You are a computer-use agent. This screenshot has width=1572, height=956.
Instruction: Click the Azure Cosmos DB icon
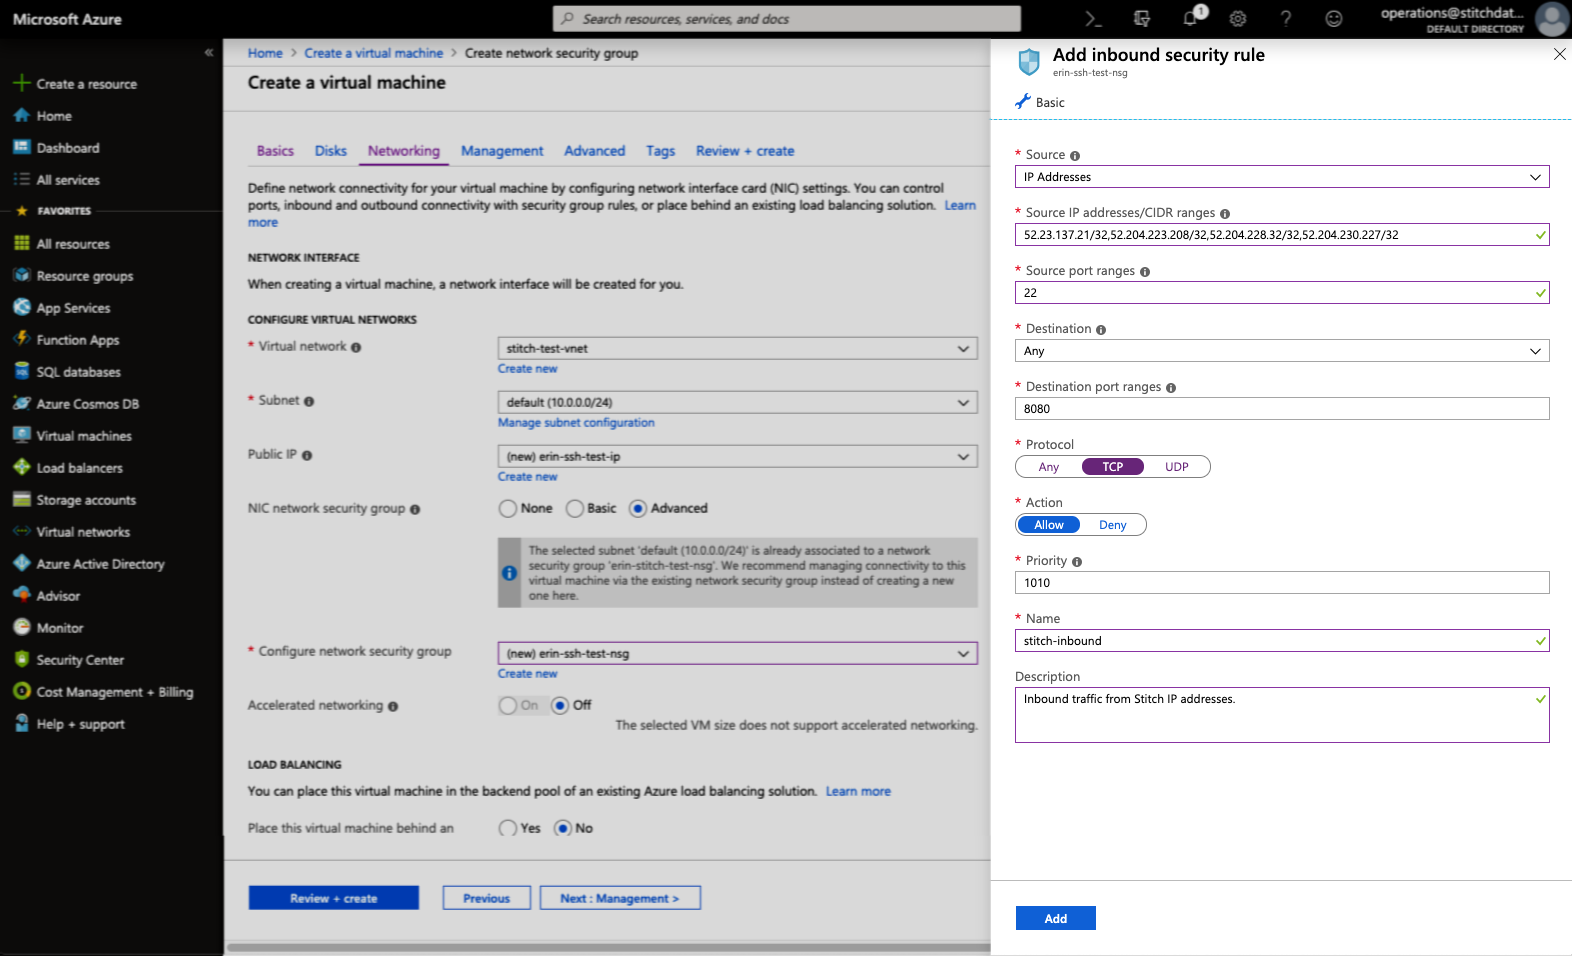point(22,403)
